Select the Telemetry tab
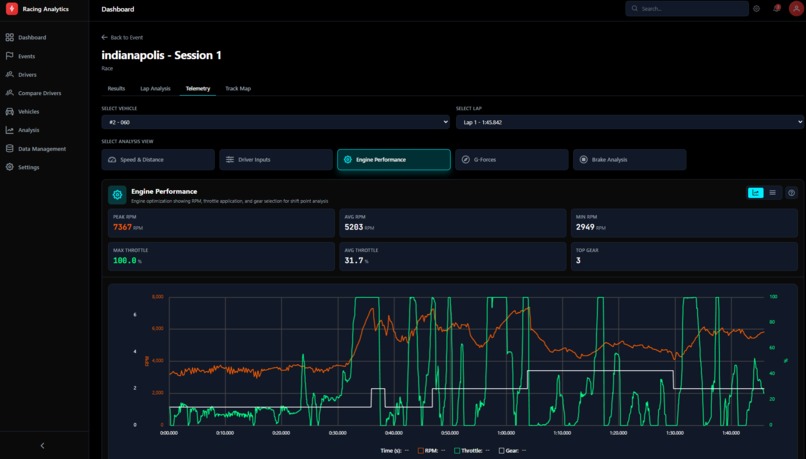Screen dimensions: 806x459 [198, 88]
